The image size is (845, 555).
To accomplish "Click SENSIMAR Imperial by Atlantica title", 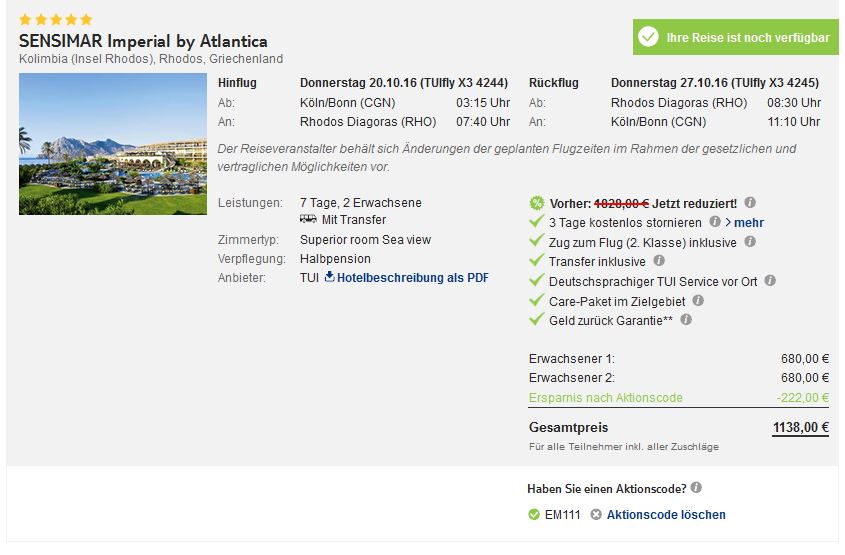I will point(143,42).
